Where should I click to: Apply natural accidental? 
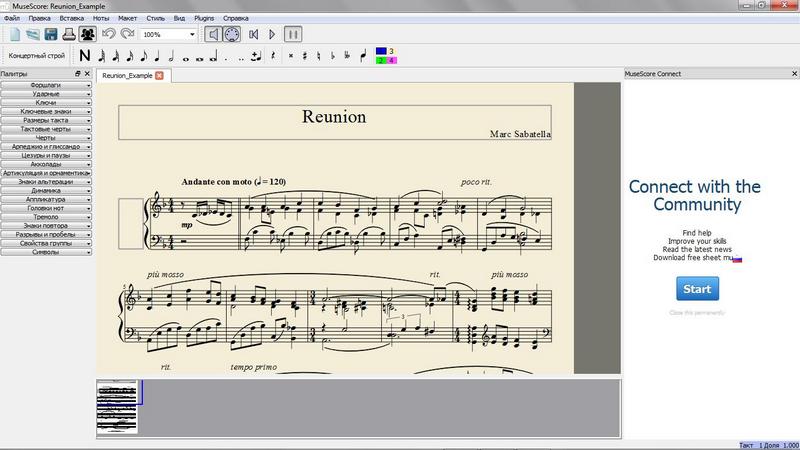(319, 56)
